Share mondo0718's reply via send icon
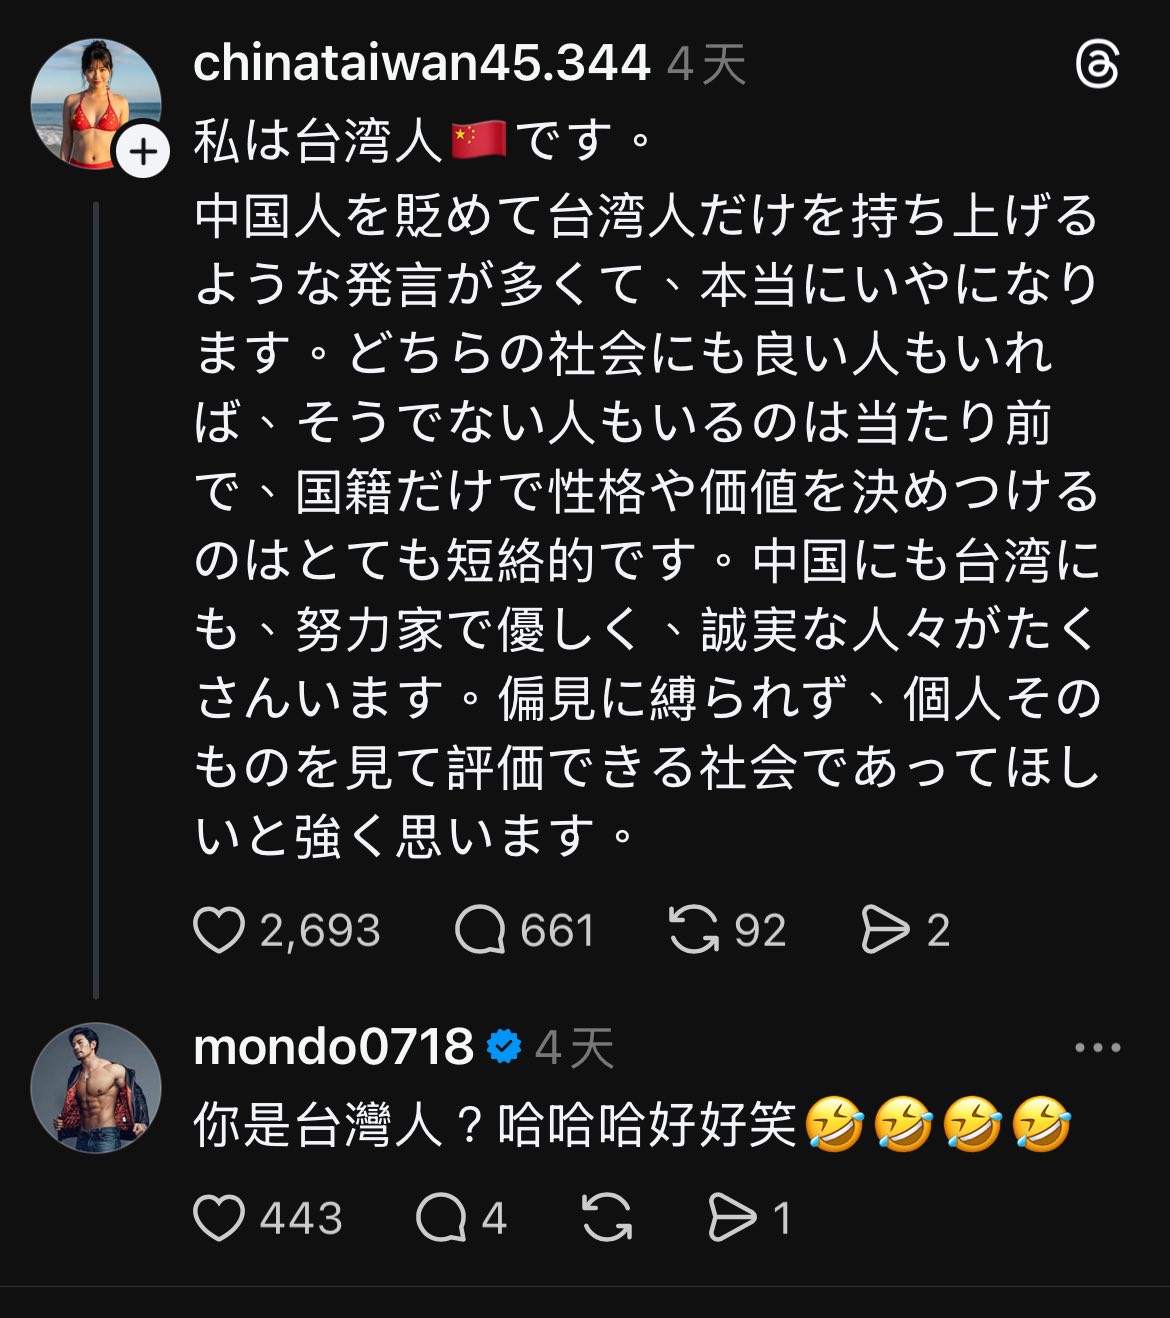The width and height of the screenshot is (1170, 1318). (732, 1218)
